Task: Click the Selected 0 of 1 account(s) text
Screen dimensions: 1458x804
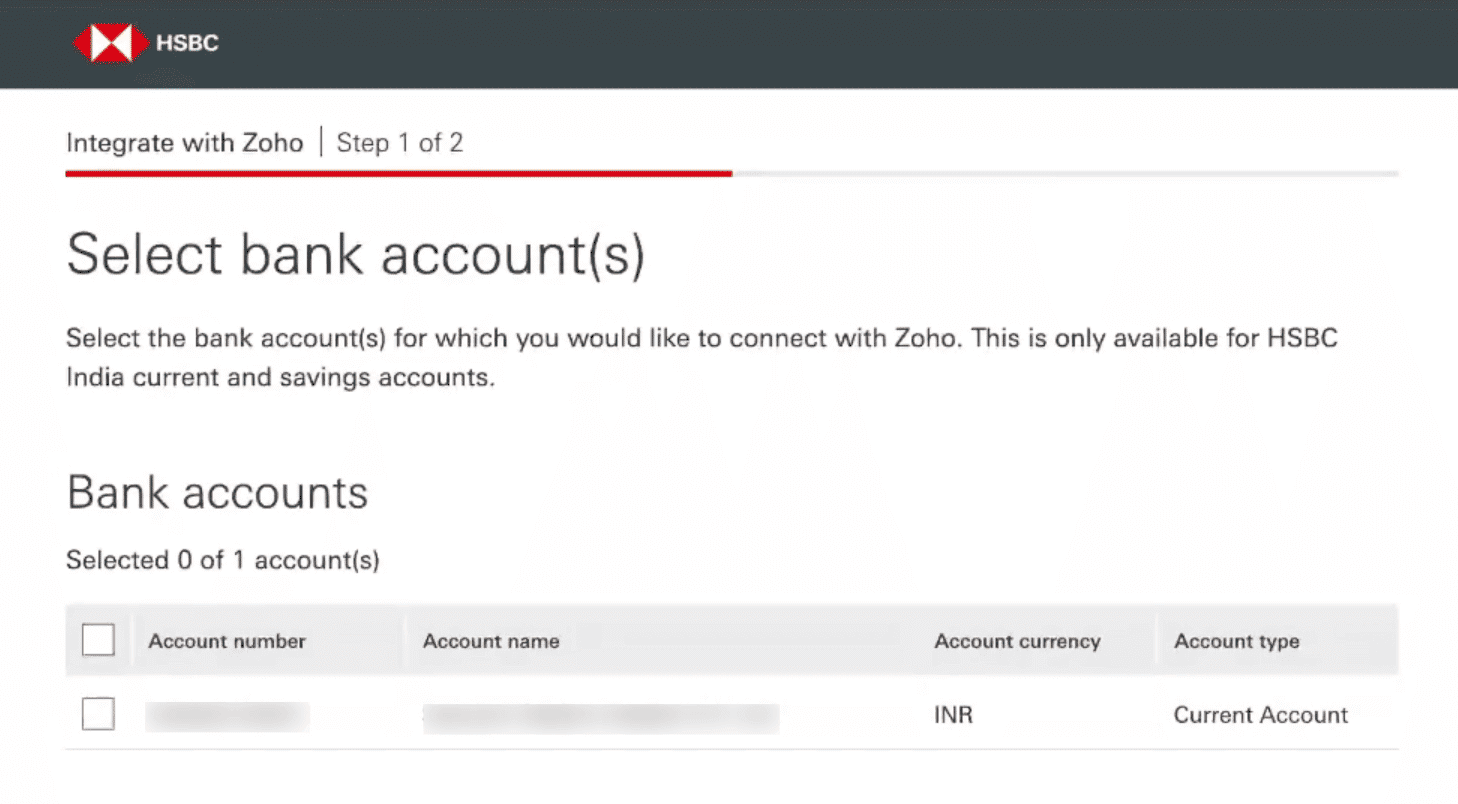Action: pos(222,560)
